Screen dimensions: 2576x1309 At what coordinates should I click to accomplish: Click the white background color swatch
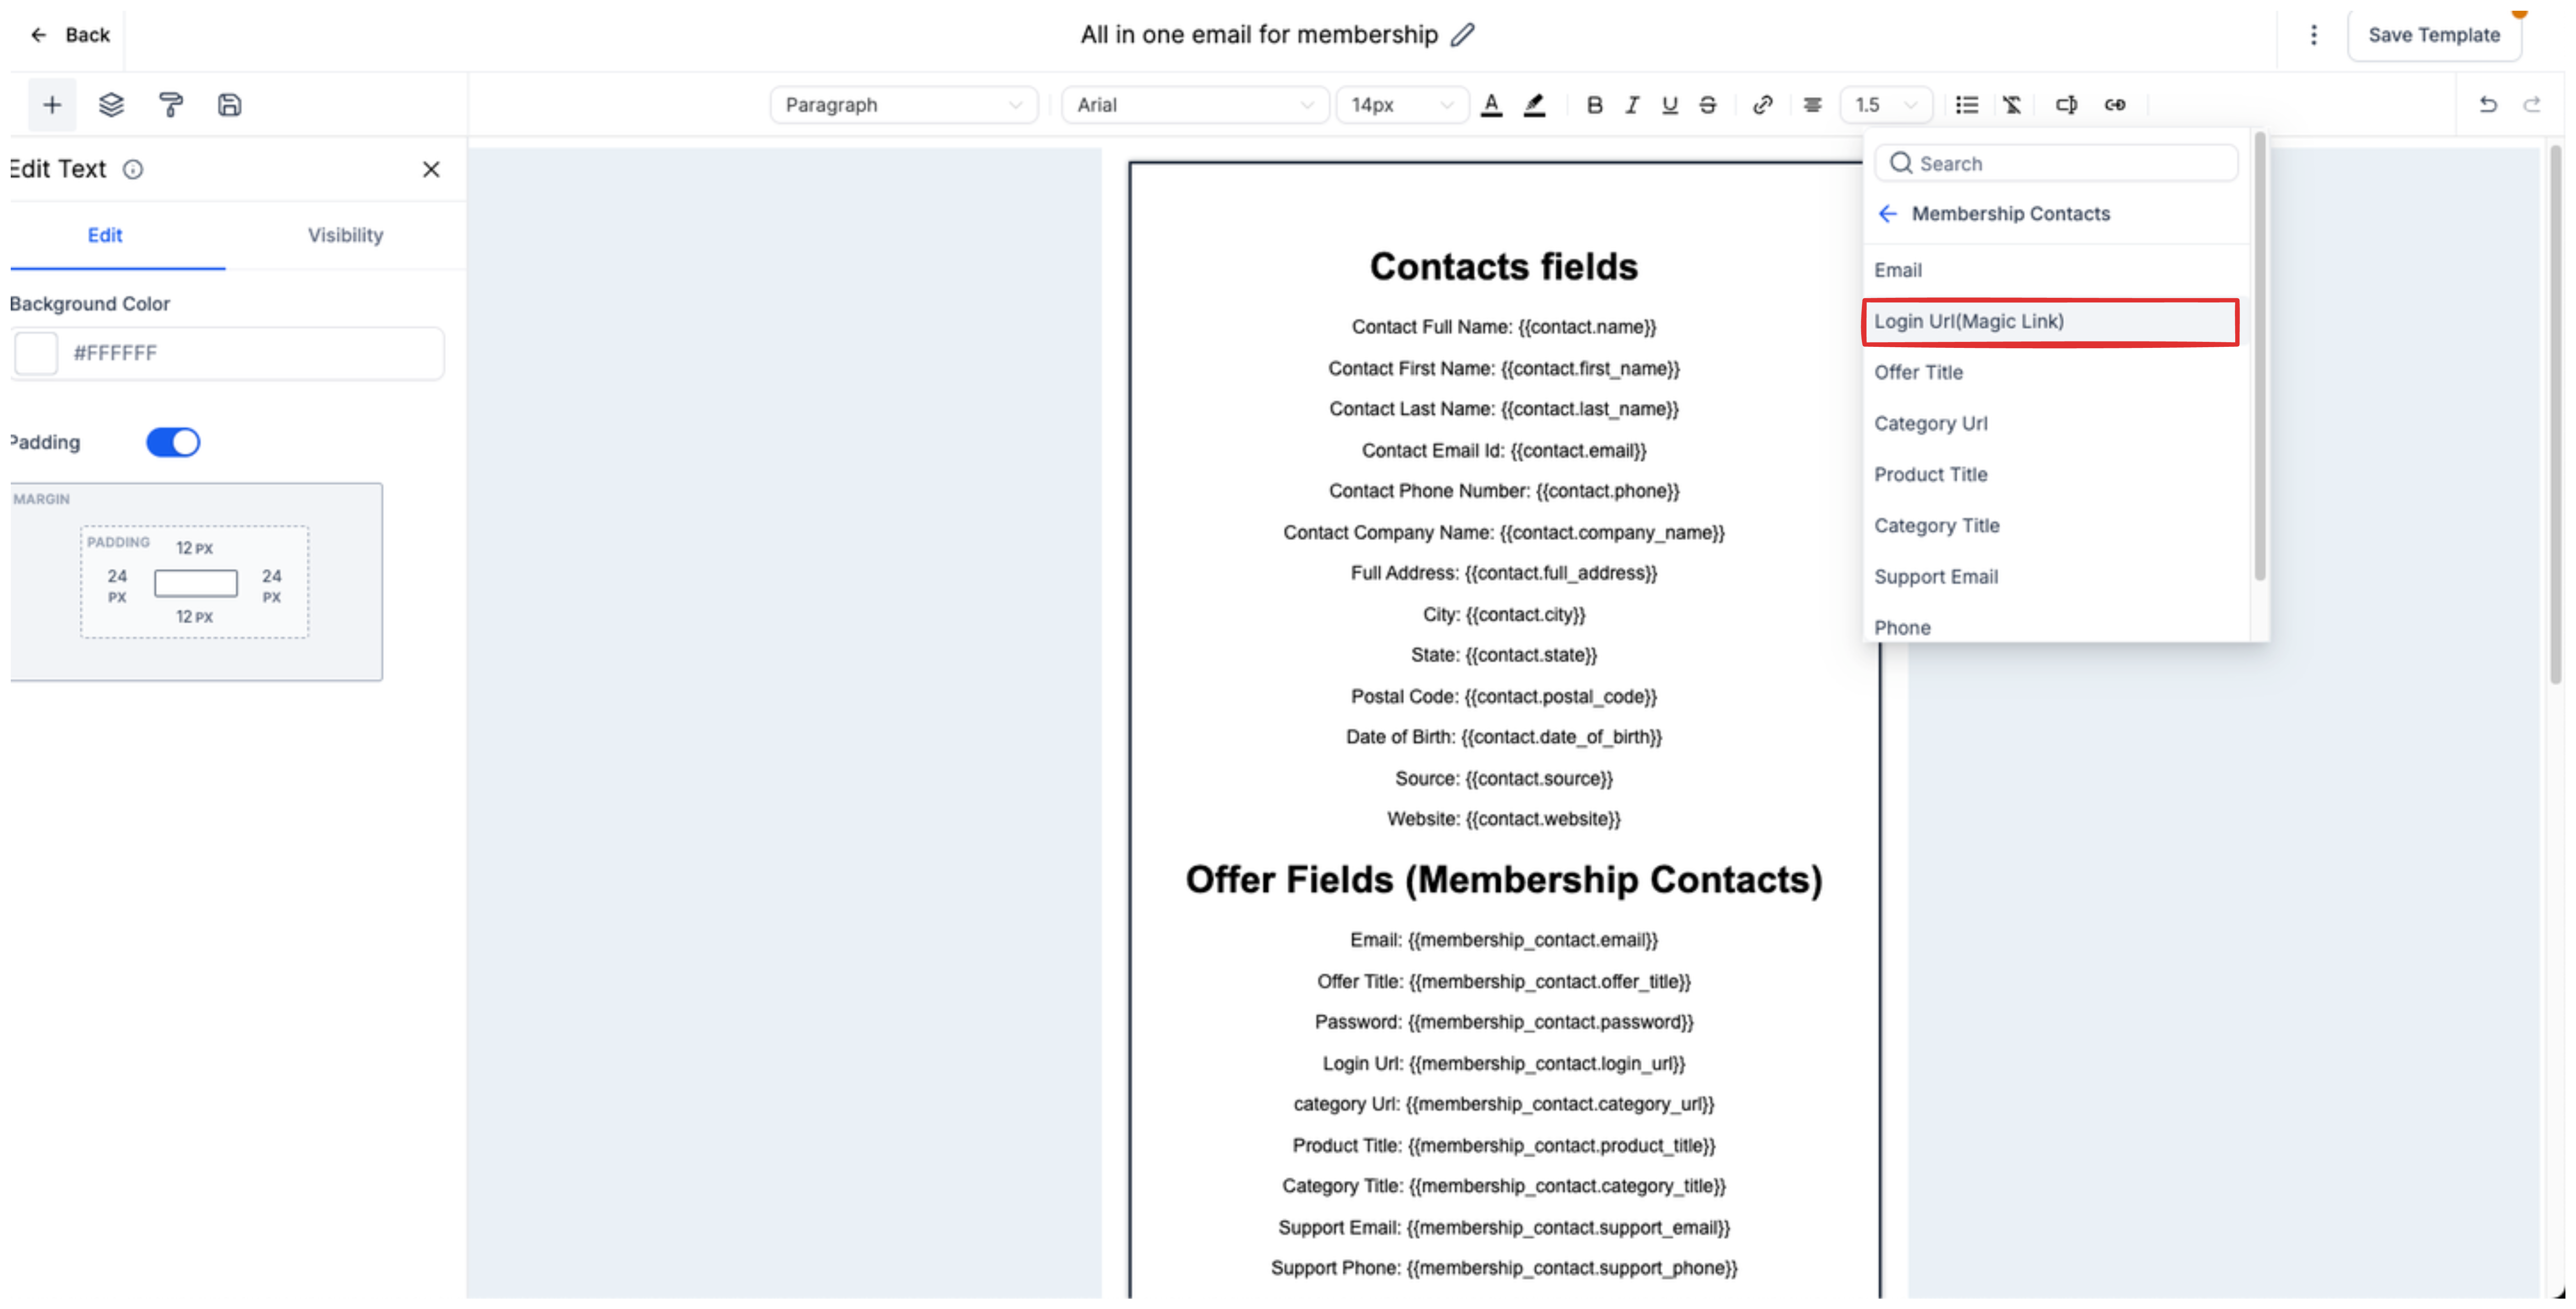37,353
